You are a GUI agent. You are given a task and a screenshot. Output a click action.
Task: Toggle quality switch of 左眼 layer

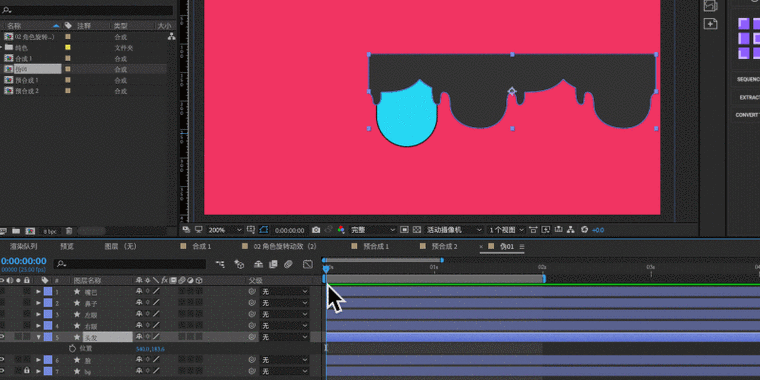tap(156, 314)
